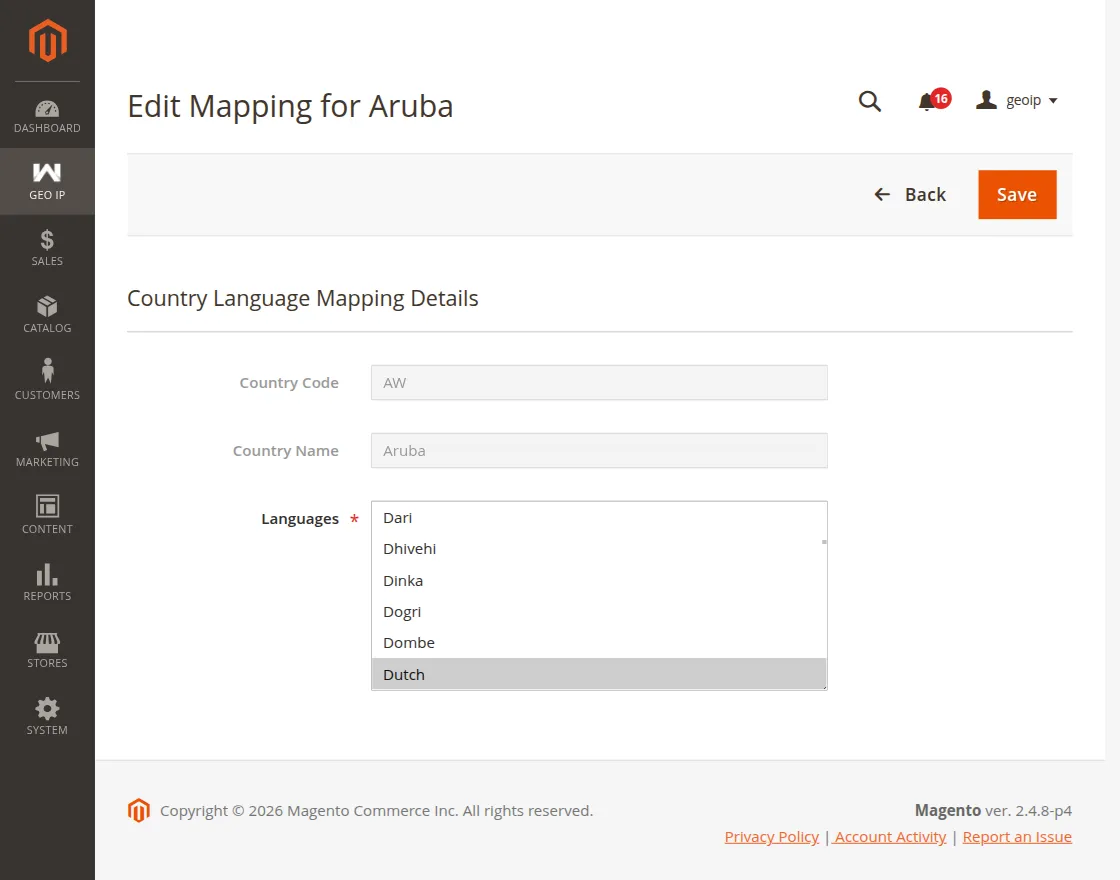Click the search magnifier icon
The width and height of the screenshot is (1120, 880).
pyautogui.click(x=869, y=101)
